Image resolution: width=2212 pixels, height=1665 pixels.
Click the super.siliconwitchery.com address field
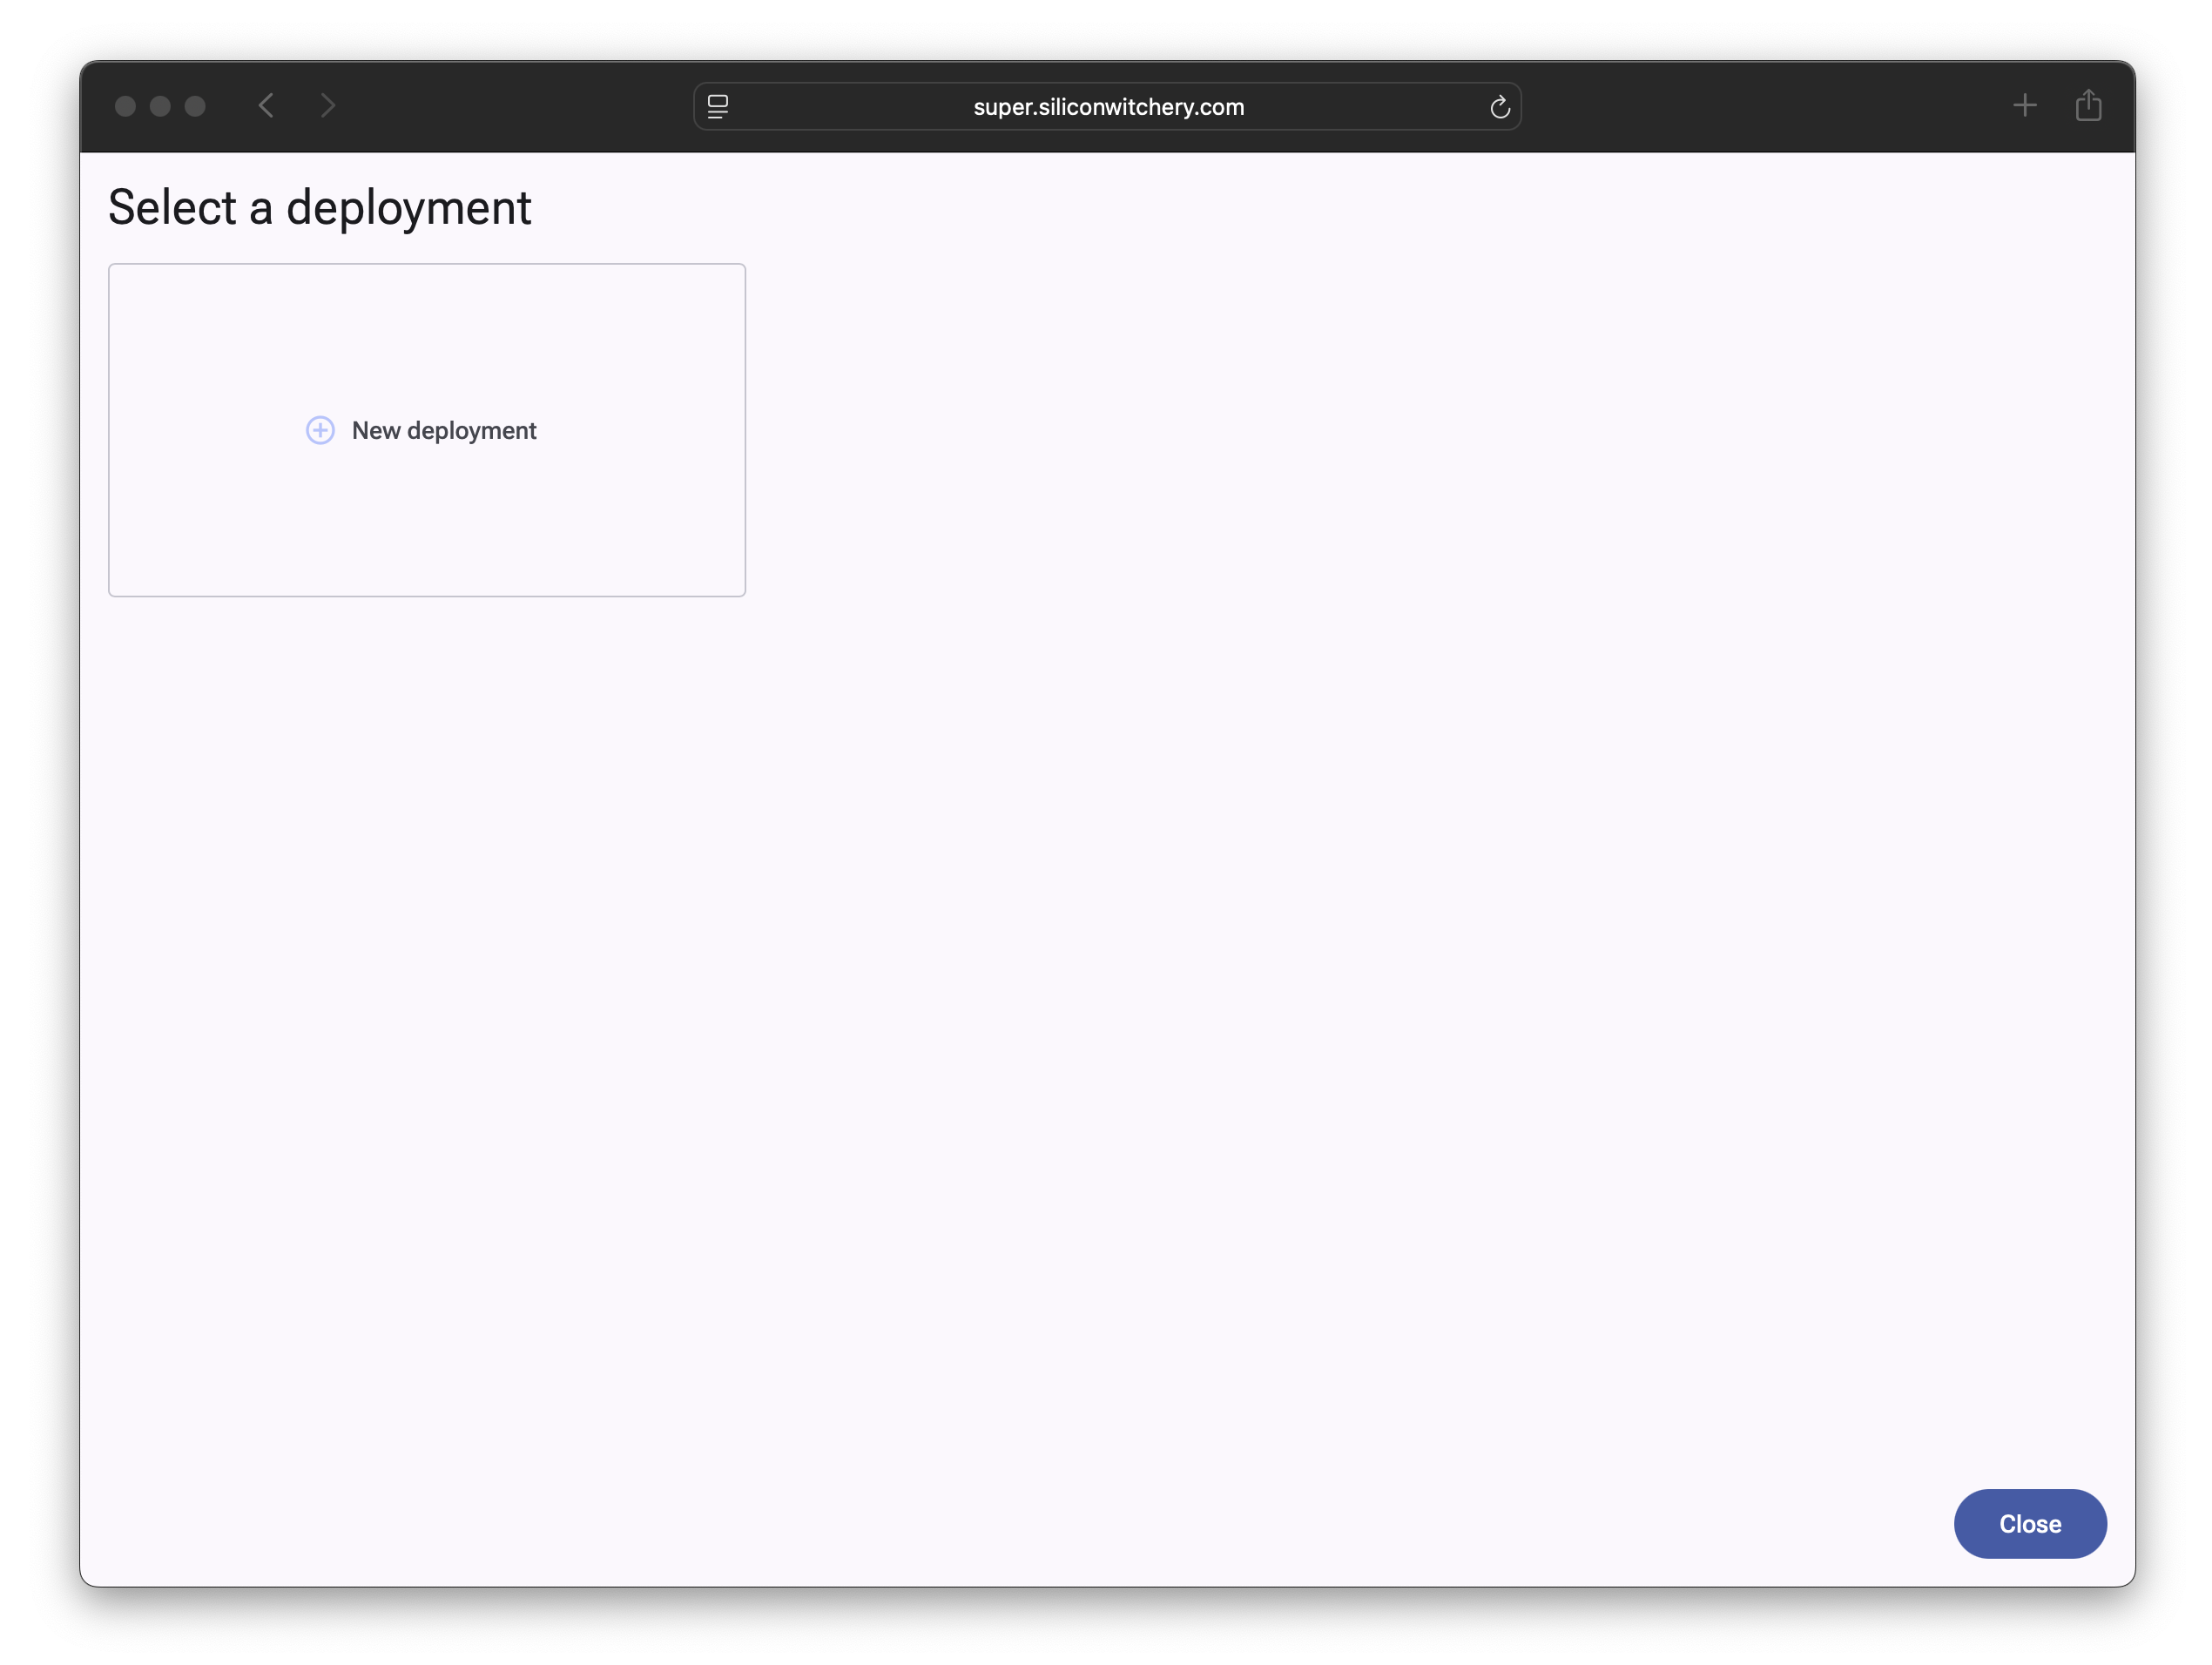(1107, 106)
